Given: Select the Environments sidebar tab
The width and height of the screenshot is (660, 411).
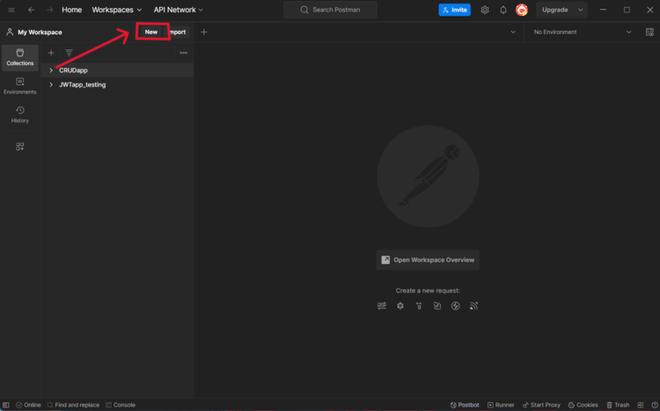Looking at the screenshot, I should pyautogui.click(x=20, y=86).
